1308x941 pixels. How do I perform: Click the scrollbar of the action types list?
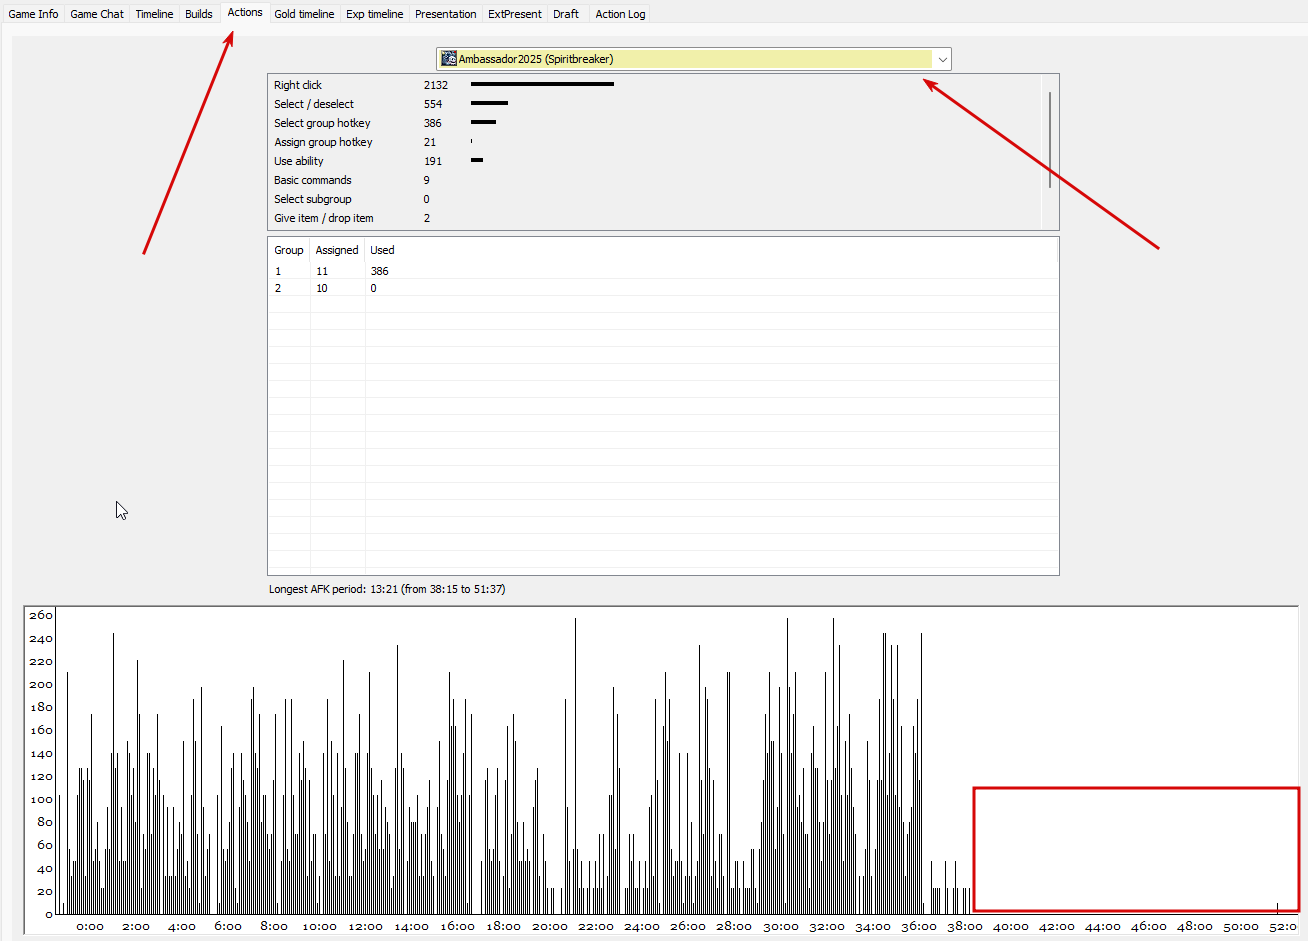point(1050,140)
